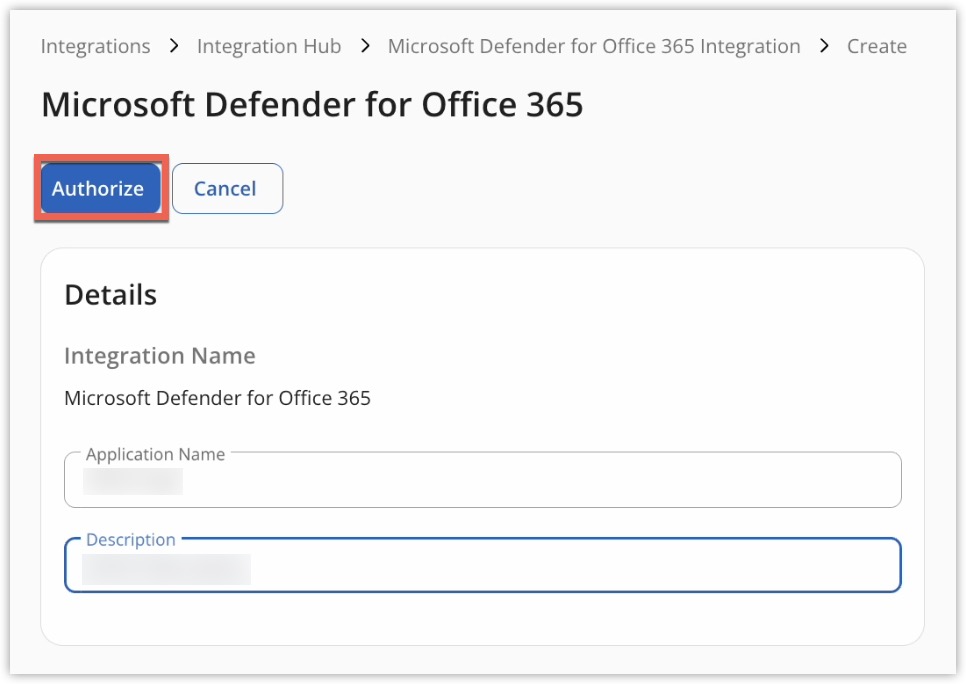966x684 pixels.
Task: Click the Description floating label
Action: [131, 539]
